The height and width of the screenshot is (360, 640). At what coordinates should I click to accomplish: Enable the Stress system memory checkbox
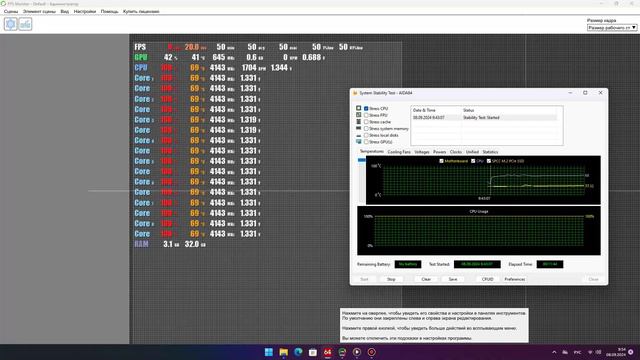(366, 129)
